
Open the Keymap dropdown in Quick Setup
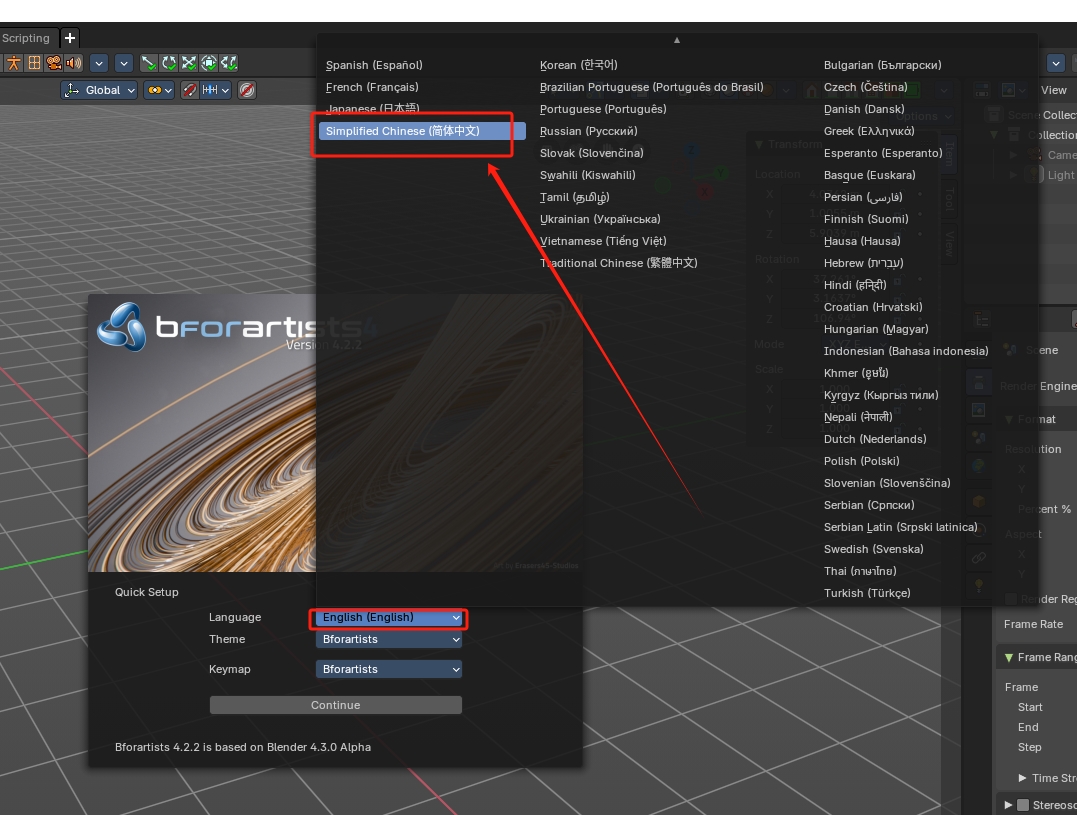(x=389, y=669)
